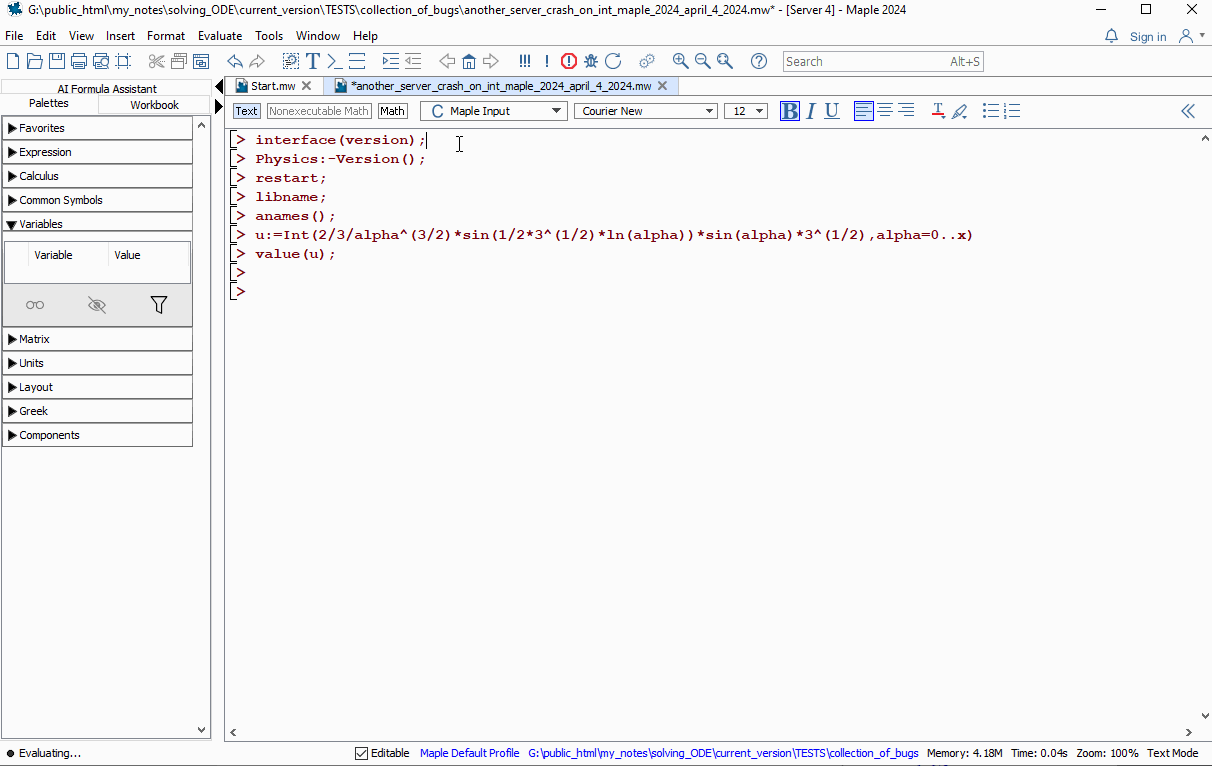This screenshot has height=766, width=1212.
Task: Go back using the left arrow icon
Action: [447, 61]
